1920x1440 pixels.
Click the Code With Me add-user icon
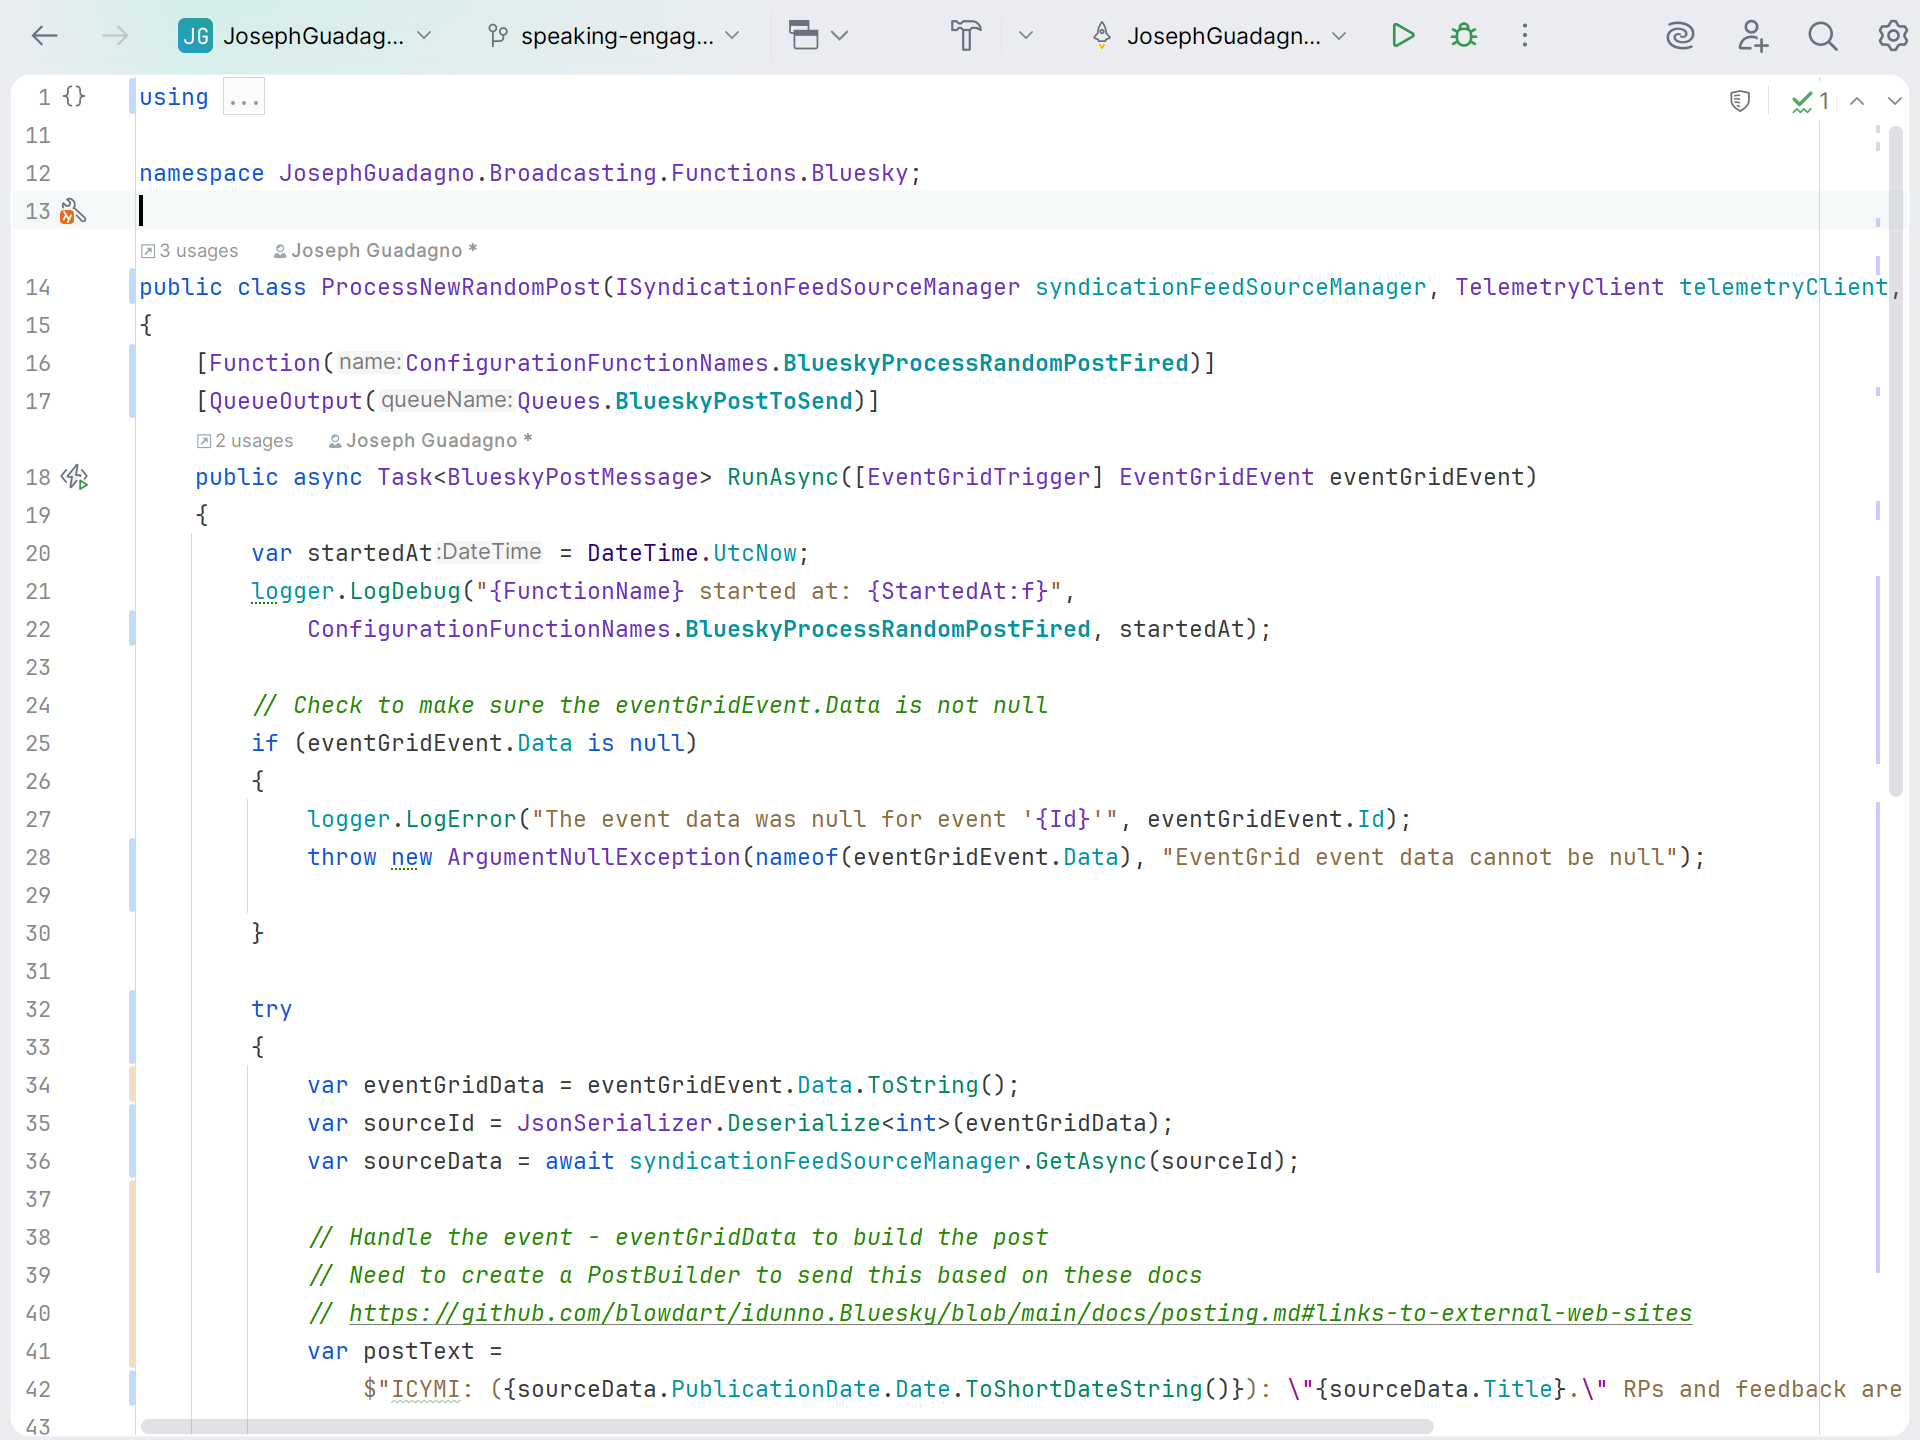tap(1752, 36)
